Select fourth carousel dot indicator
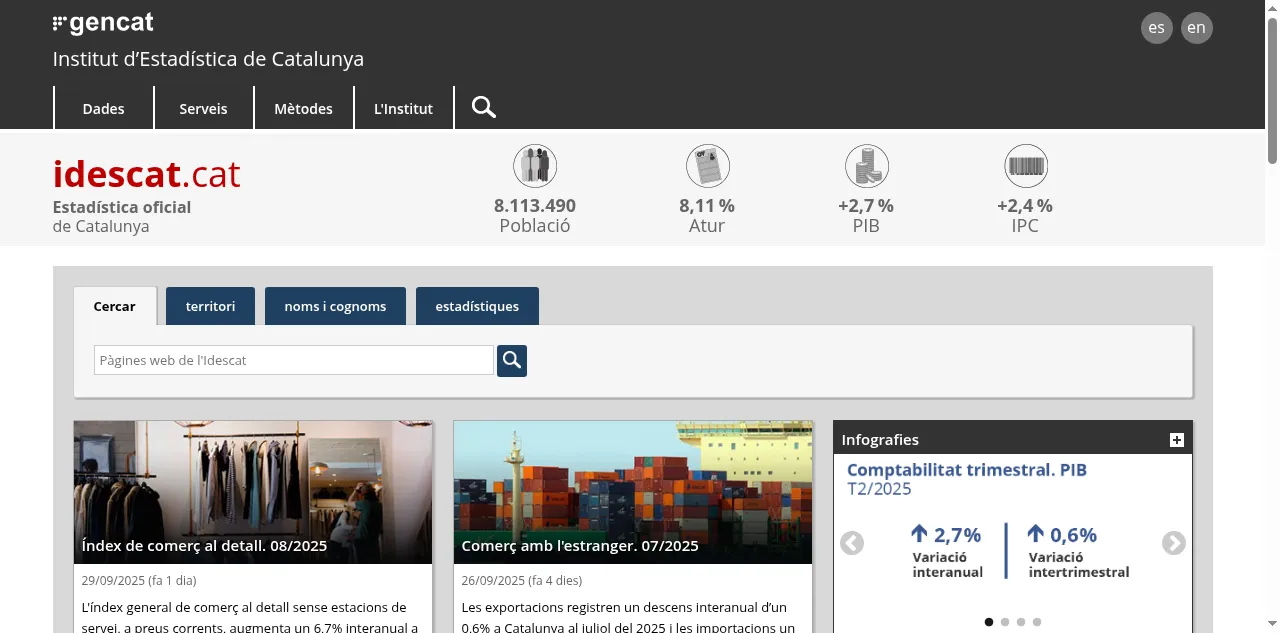This screenshot has width=1280, height=633. 1037,622
